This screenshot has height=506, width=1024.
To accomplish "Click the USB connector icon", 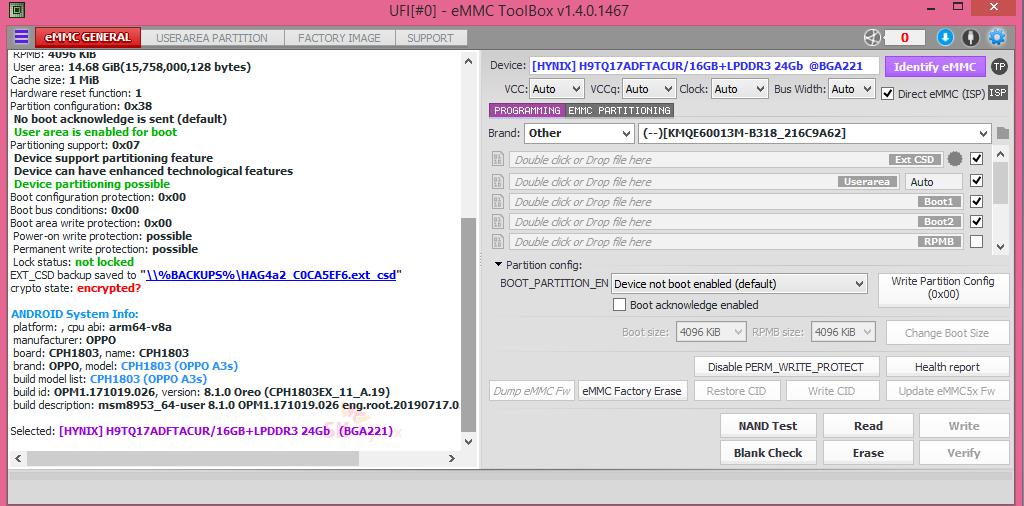I will coord(970,38).
